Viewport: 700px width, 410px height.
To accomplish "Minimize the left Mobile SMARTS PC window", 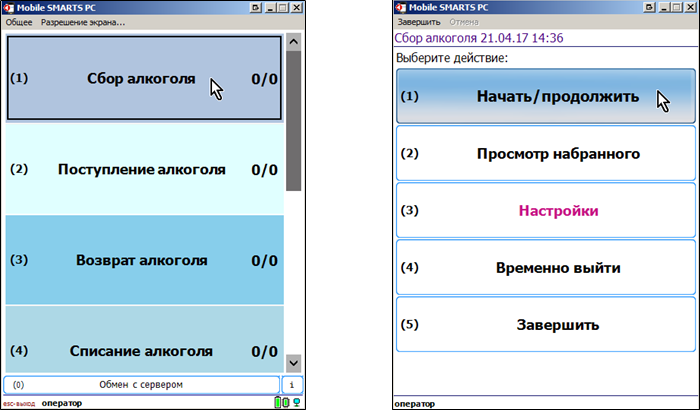I will 270,8.
